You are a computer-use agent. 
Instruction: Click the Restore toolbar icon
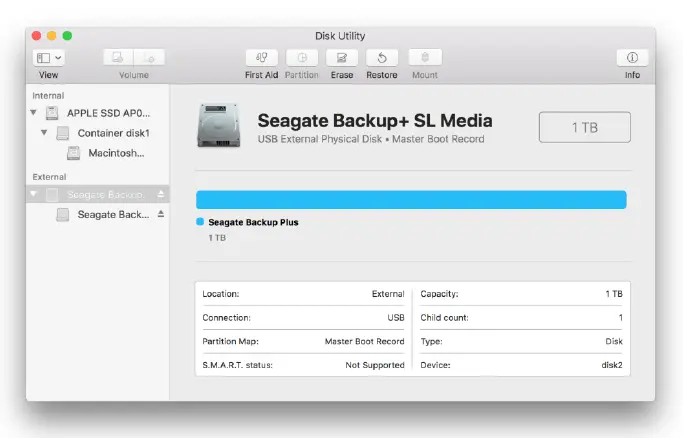click(382, 57)
